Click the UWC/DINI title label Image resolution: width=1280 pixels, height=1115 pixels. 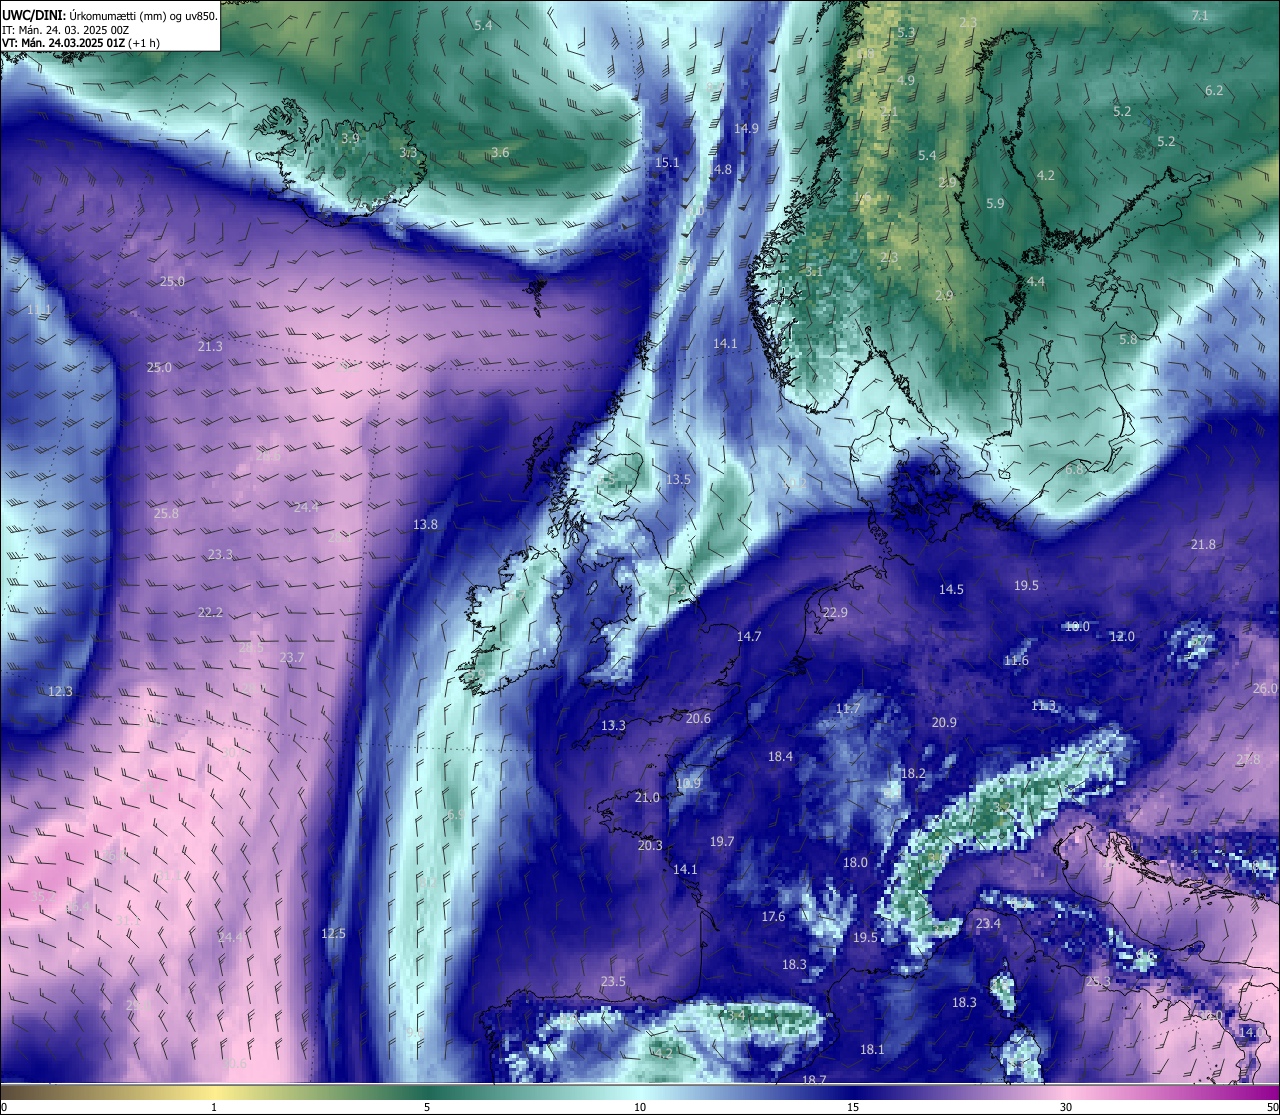pos(34,15)
